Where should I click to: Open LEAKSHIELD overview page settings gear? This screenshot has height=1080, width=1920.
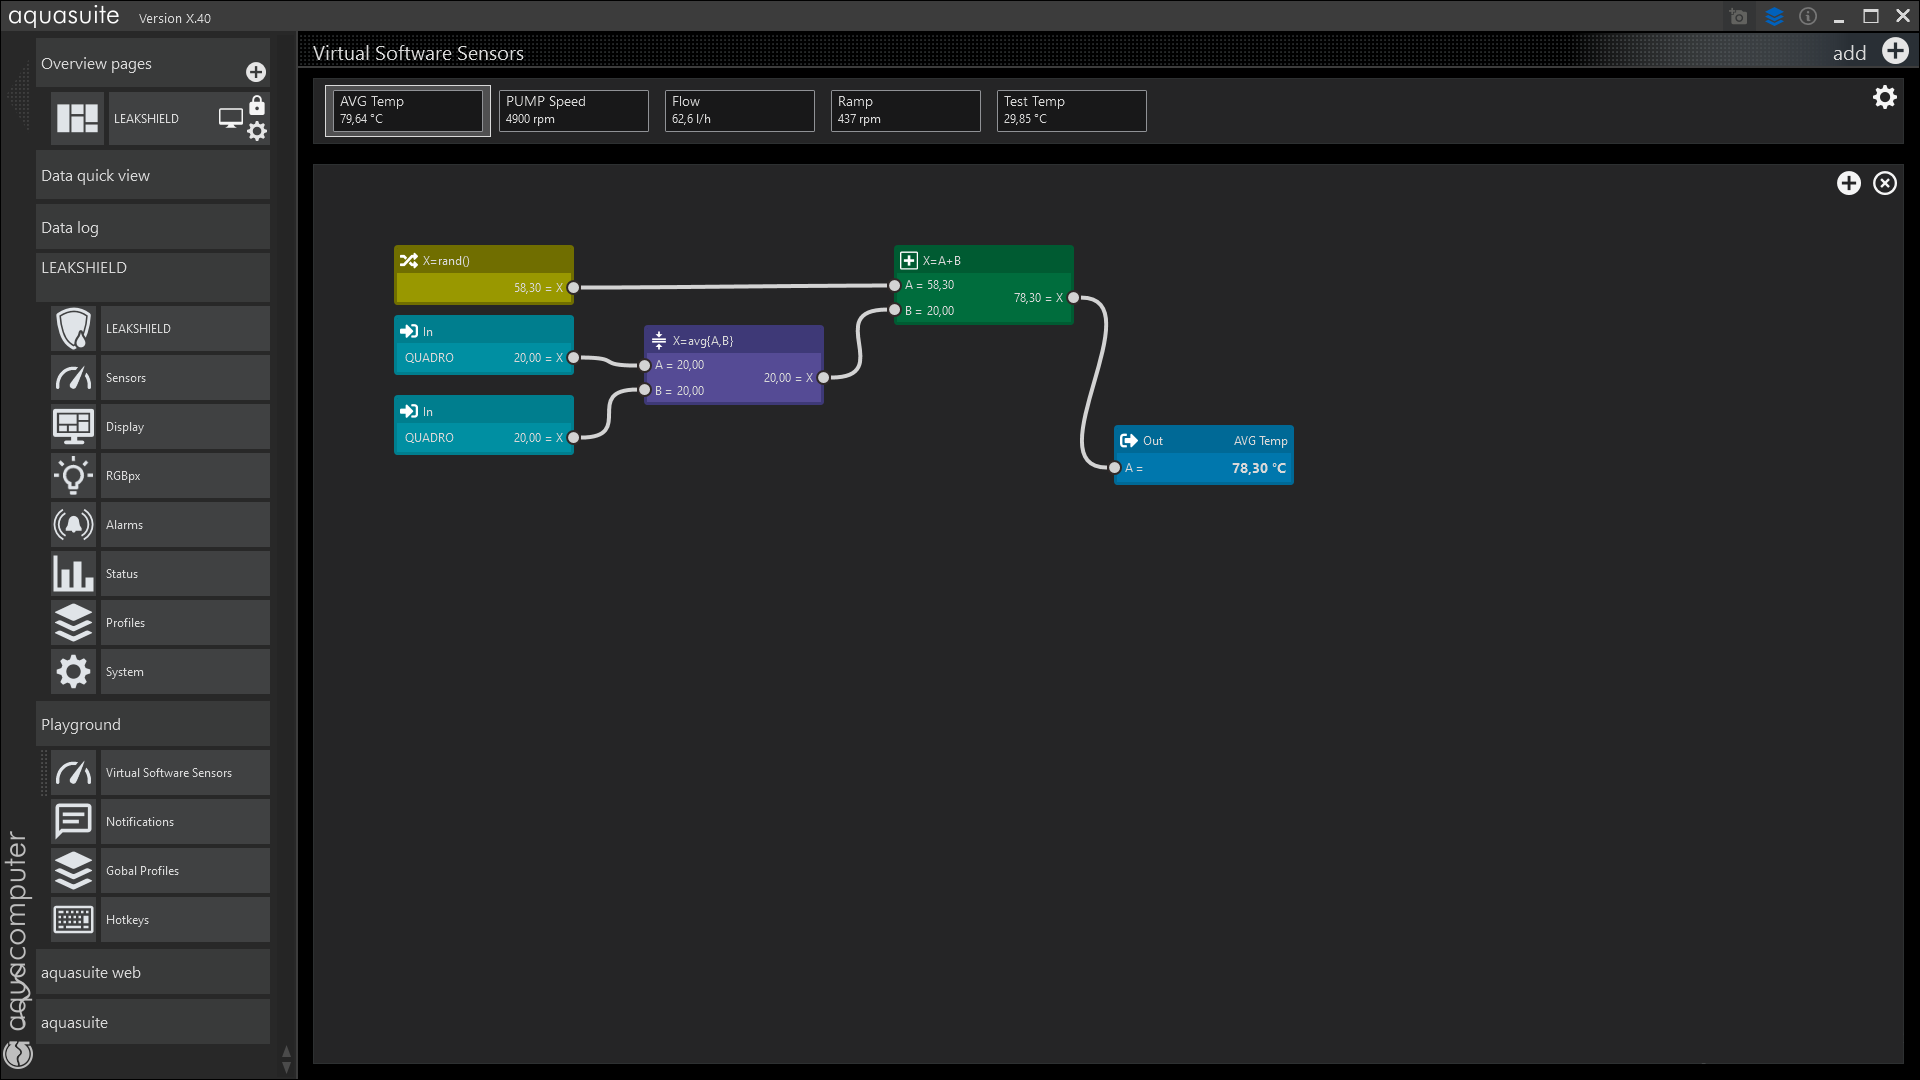[257, 131]
